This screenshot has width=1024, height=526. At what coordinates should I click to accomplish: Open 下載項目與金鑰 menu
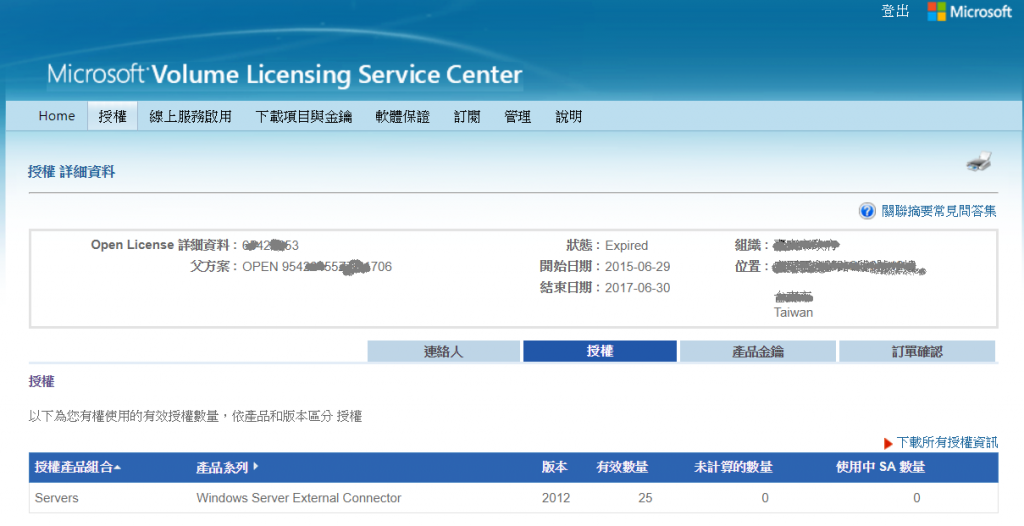[x=304, y=116]
